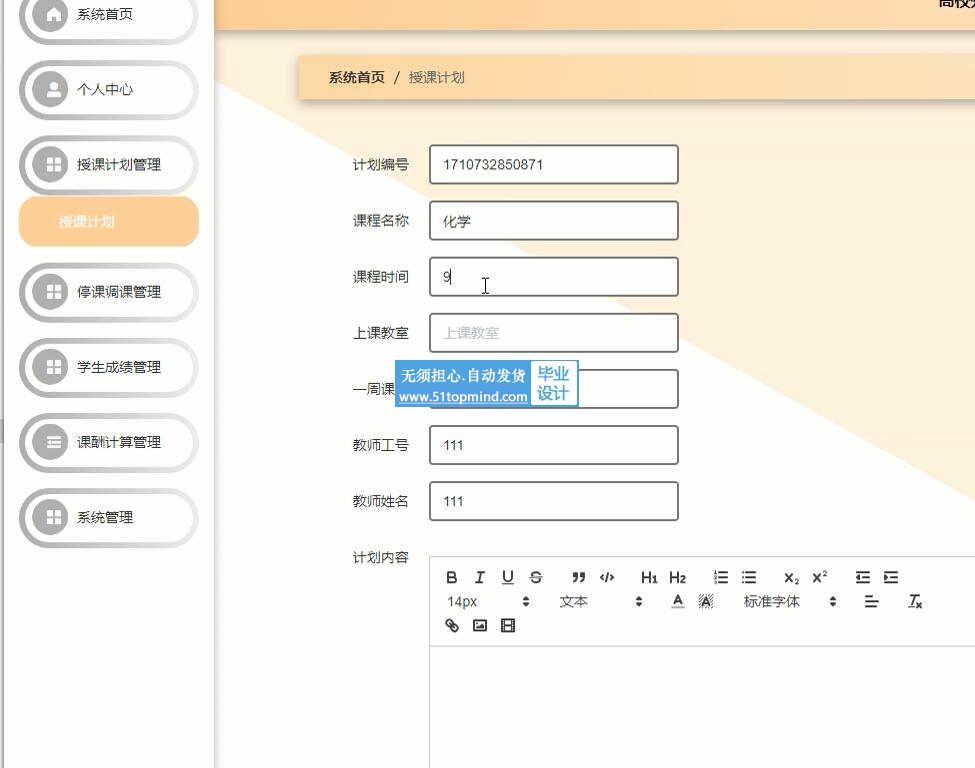The image size is (975, 768).
Task: Go to the 授课计划 submenu item
Action: point(109,222)
